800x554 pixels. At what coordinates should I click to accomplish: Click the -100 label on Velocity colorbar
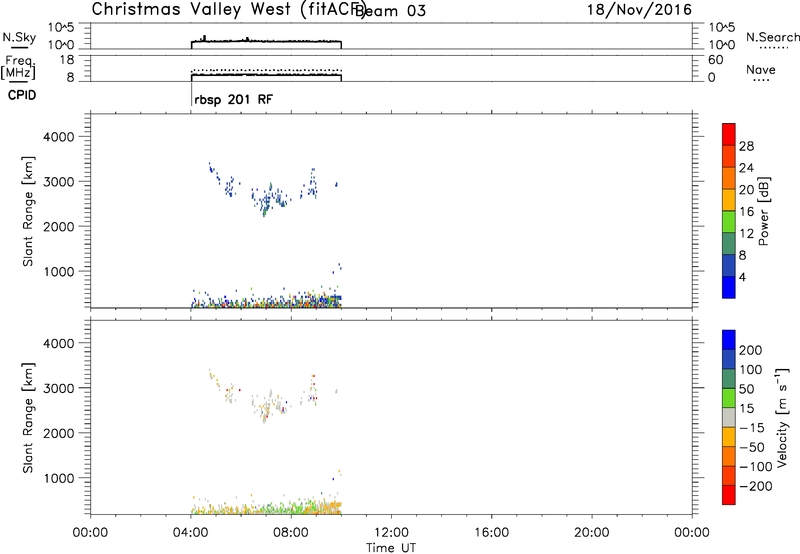point(755,467)
